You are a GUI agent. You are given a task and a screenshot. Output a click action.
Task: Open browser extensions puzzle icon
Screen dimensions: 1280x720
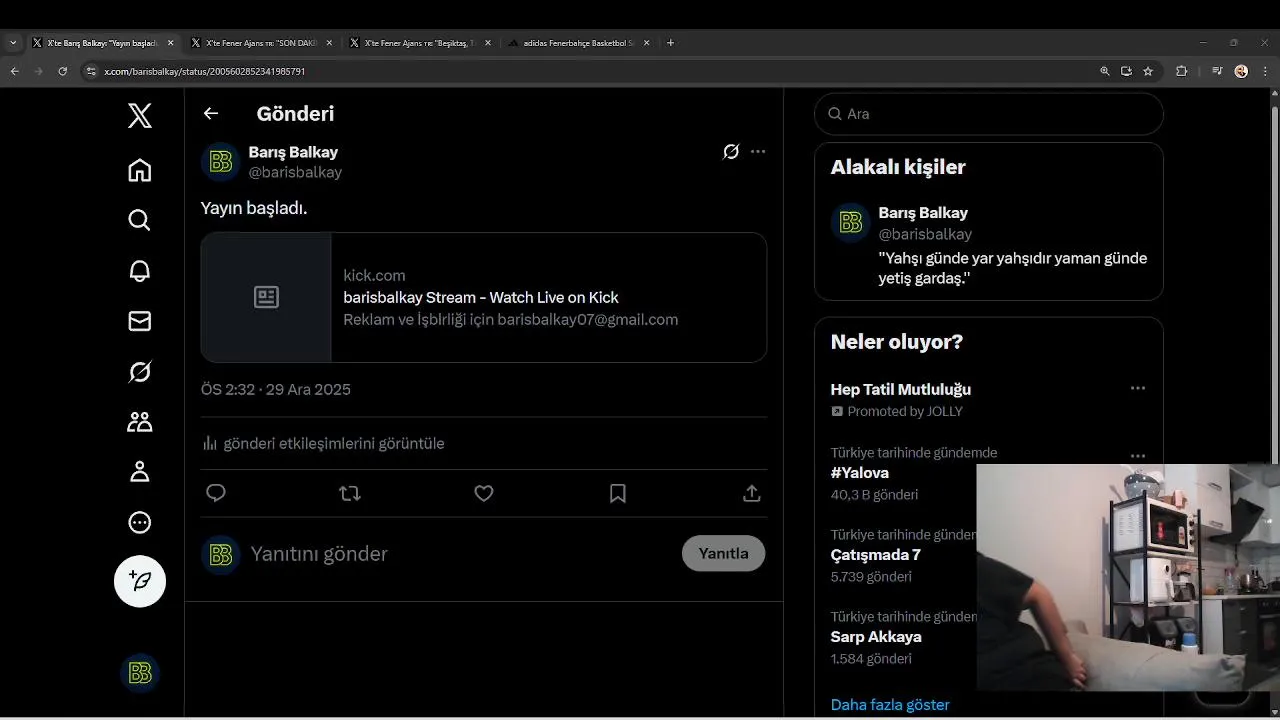[x=1182, y=71]
